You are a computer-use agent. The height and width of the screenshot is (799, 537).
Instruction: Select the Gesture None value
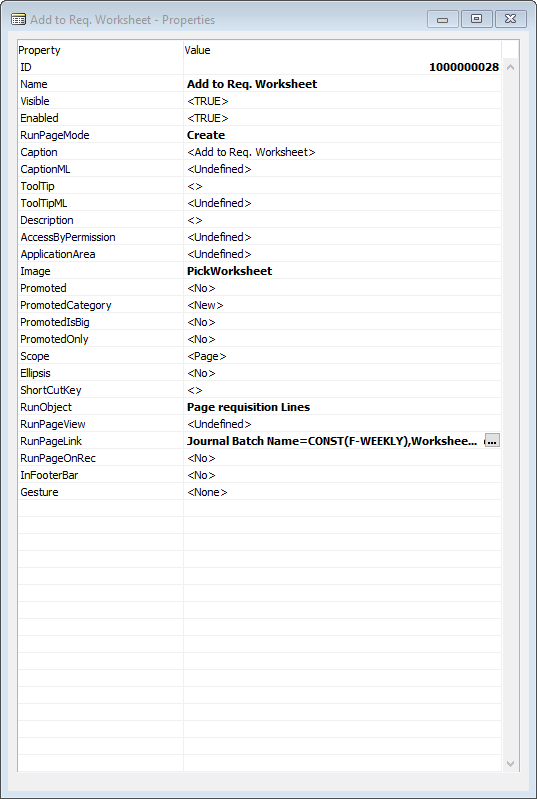point(207,492)
